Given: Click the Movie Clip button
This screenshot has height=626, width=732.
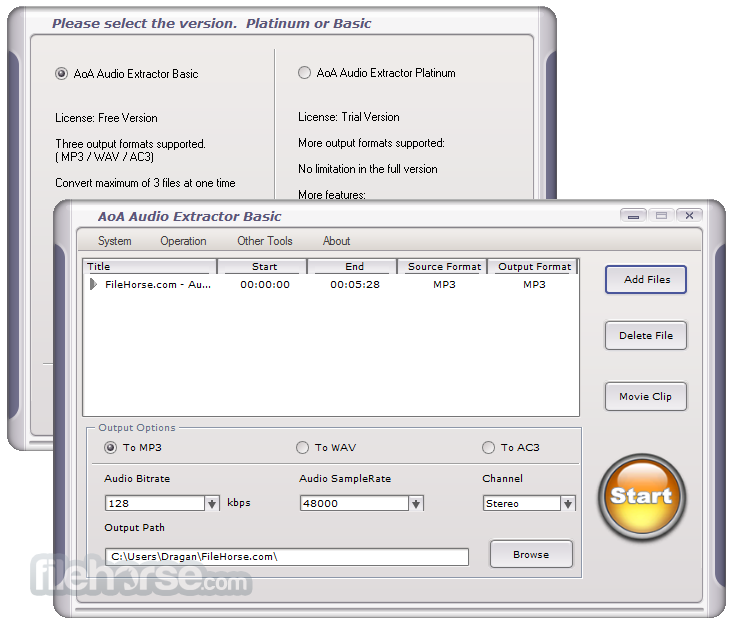Looking at the screenshot, I should (646, 397).
